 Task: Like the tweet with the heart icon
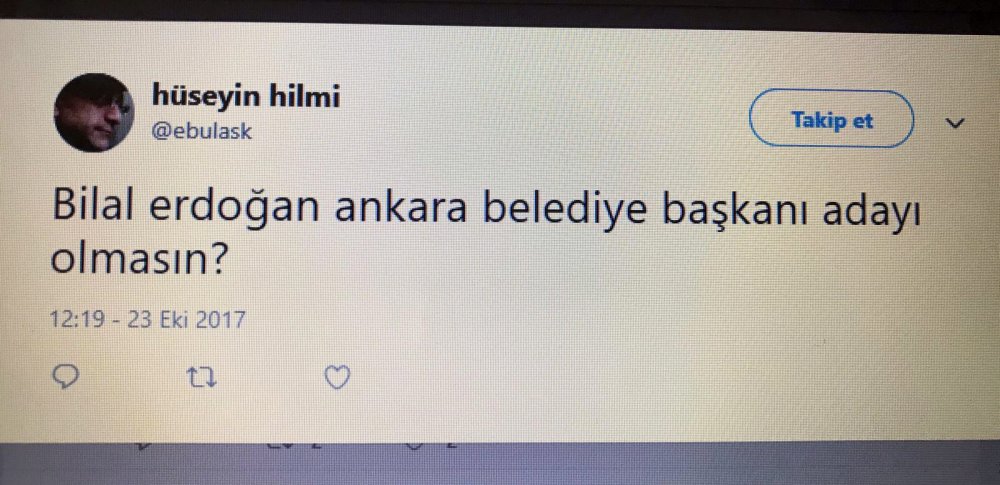coord(337,378)
